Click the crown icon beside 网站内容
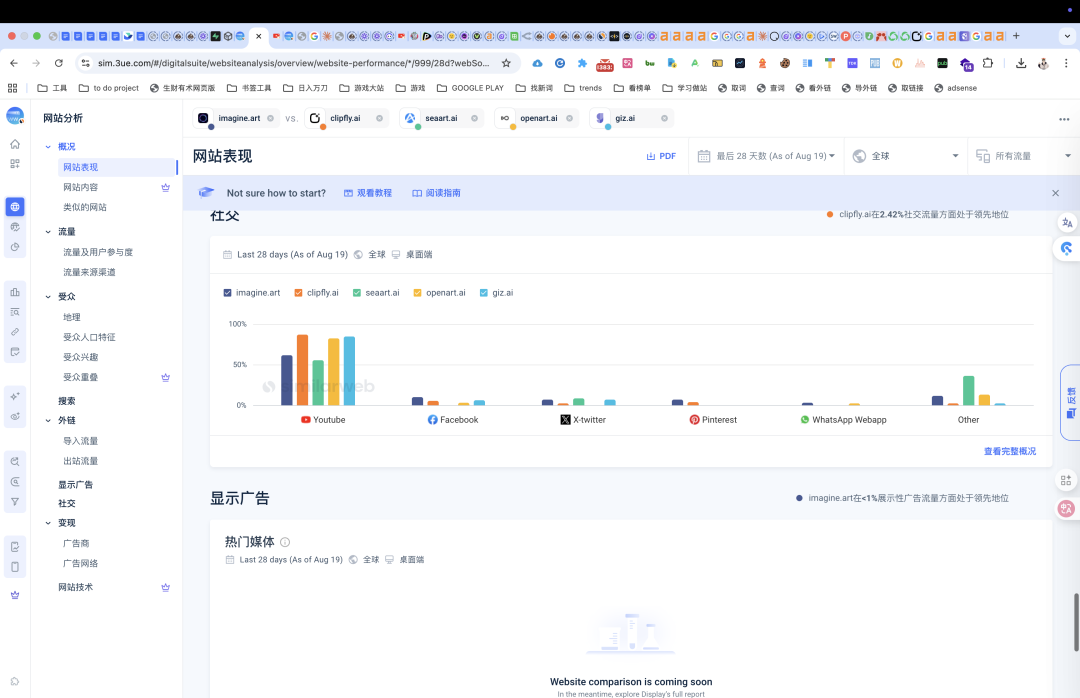The height and width of the screenshot is (698, 1080). pyautogui.click(x=165, y=187)
